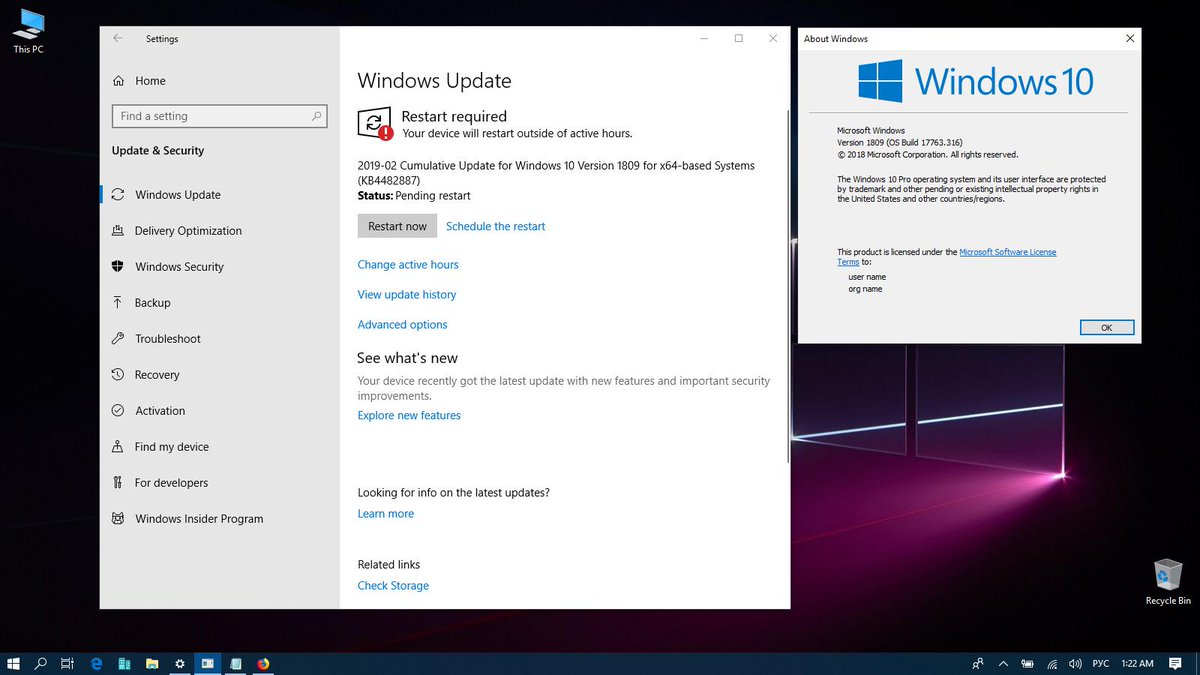Switch to the Settings taskbar icon
This screenshot has height=675, width=1200.
(180, 663)
